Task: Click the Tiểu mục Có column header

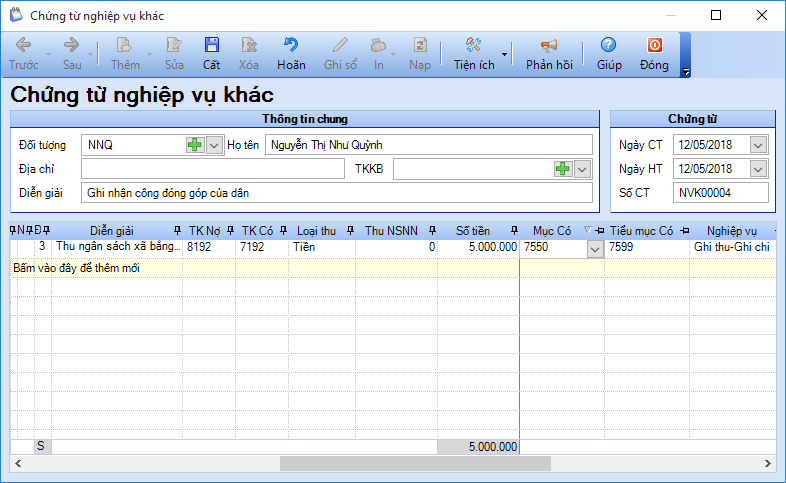Action: click(641, 231)
